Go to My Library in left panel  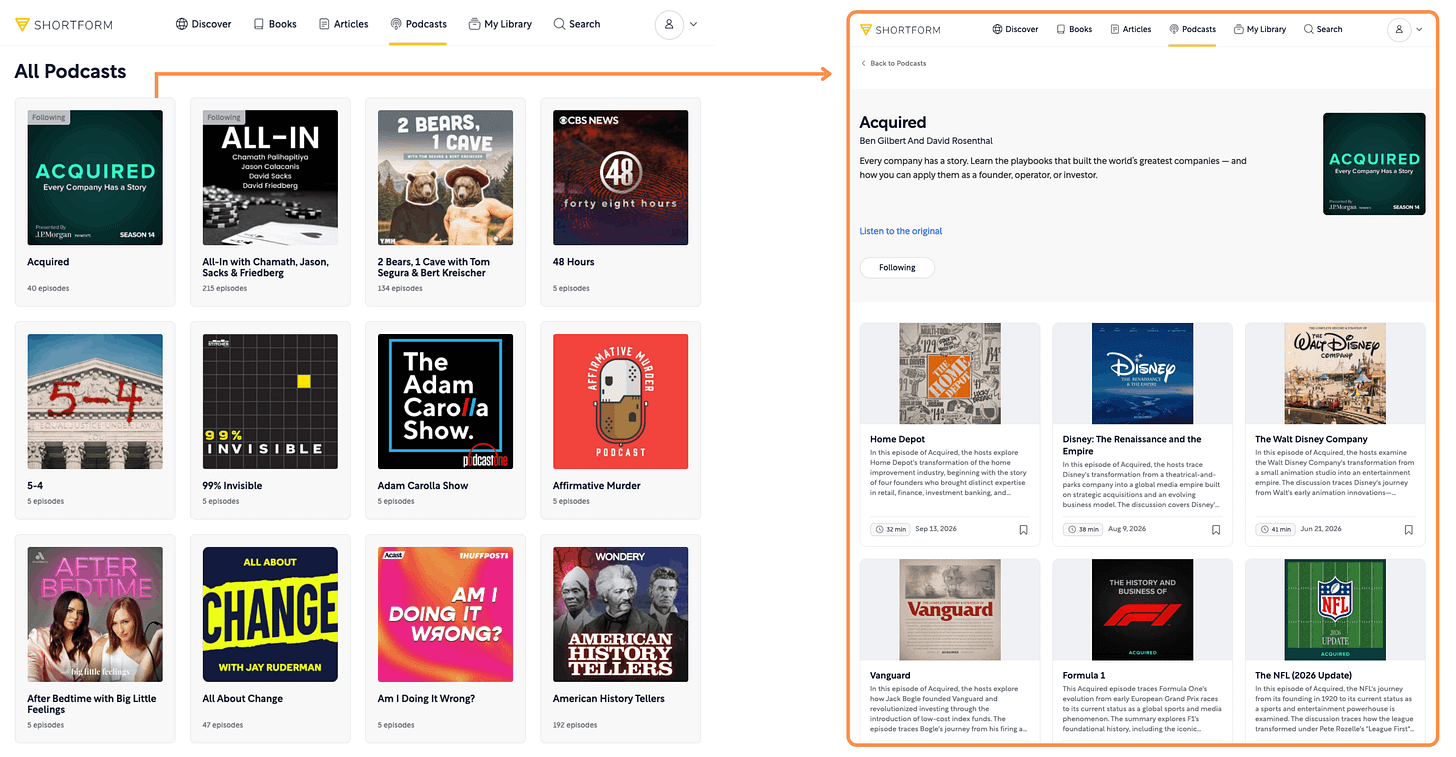[x=500, y=24]
